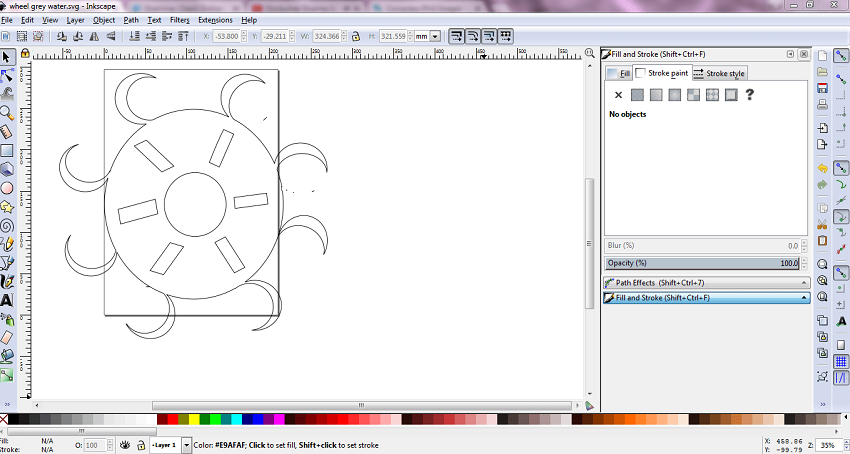Click the Linear gradient paint button
The width and height of the screenshot is (850, 454).
(656, 95)
